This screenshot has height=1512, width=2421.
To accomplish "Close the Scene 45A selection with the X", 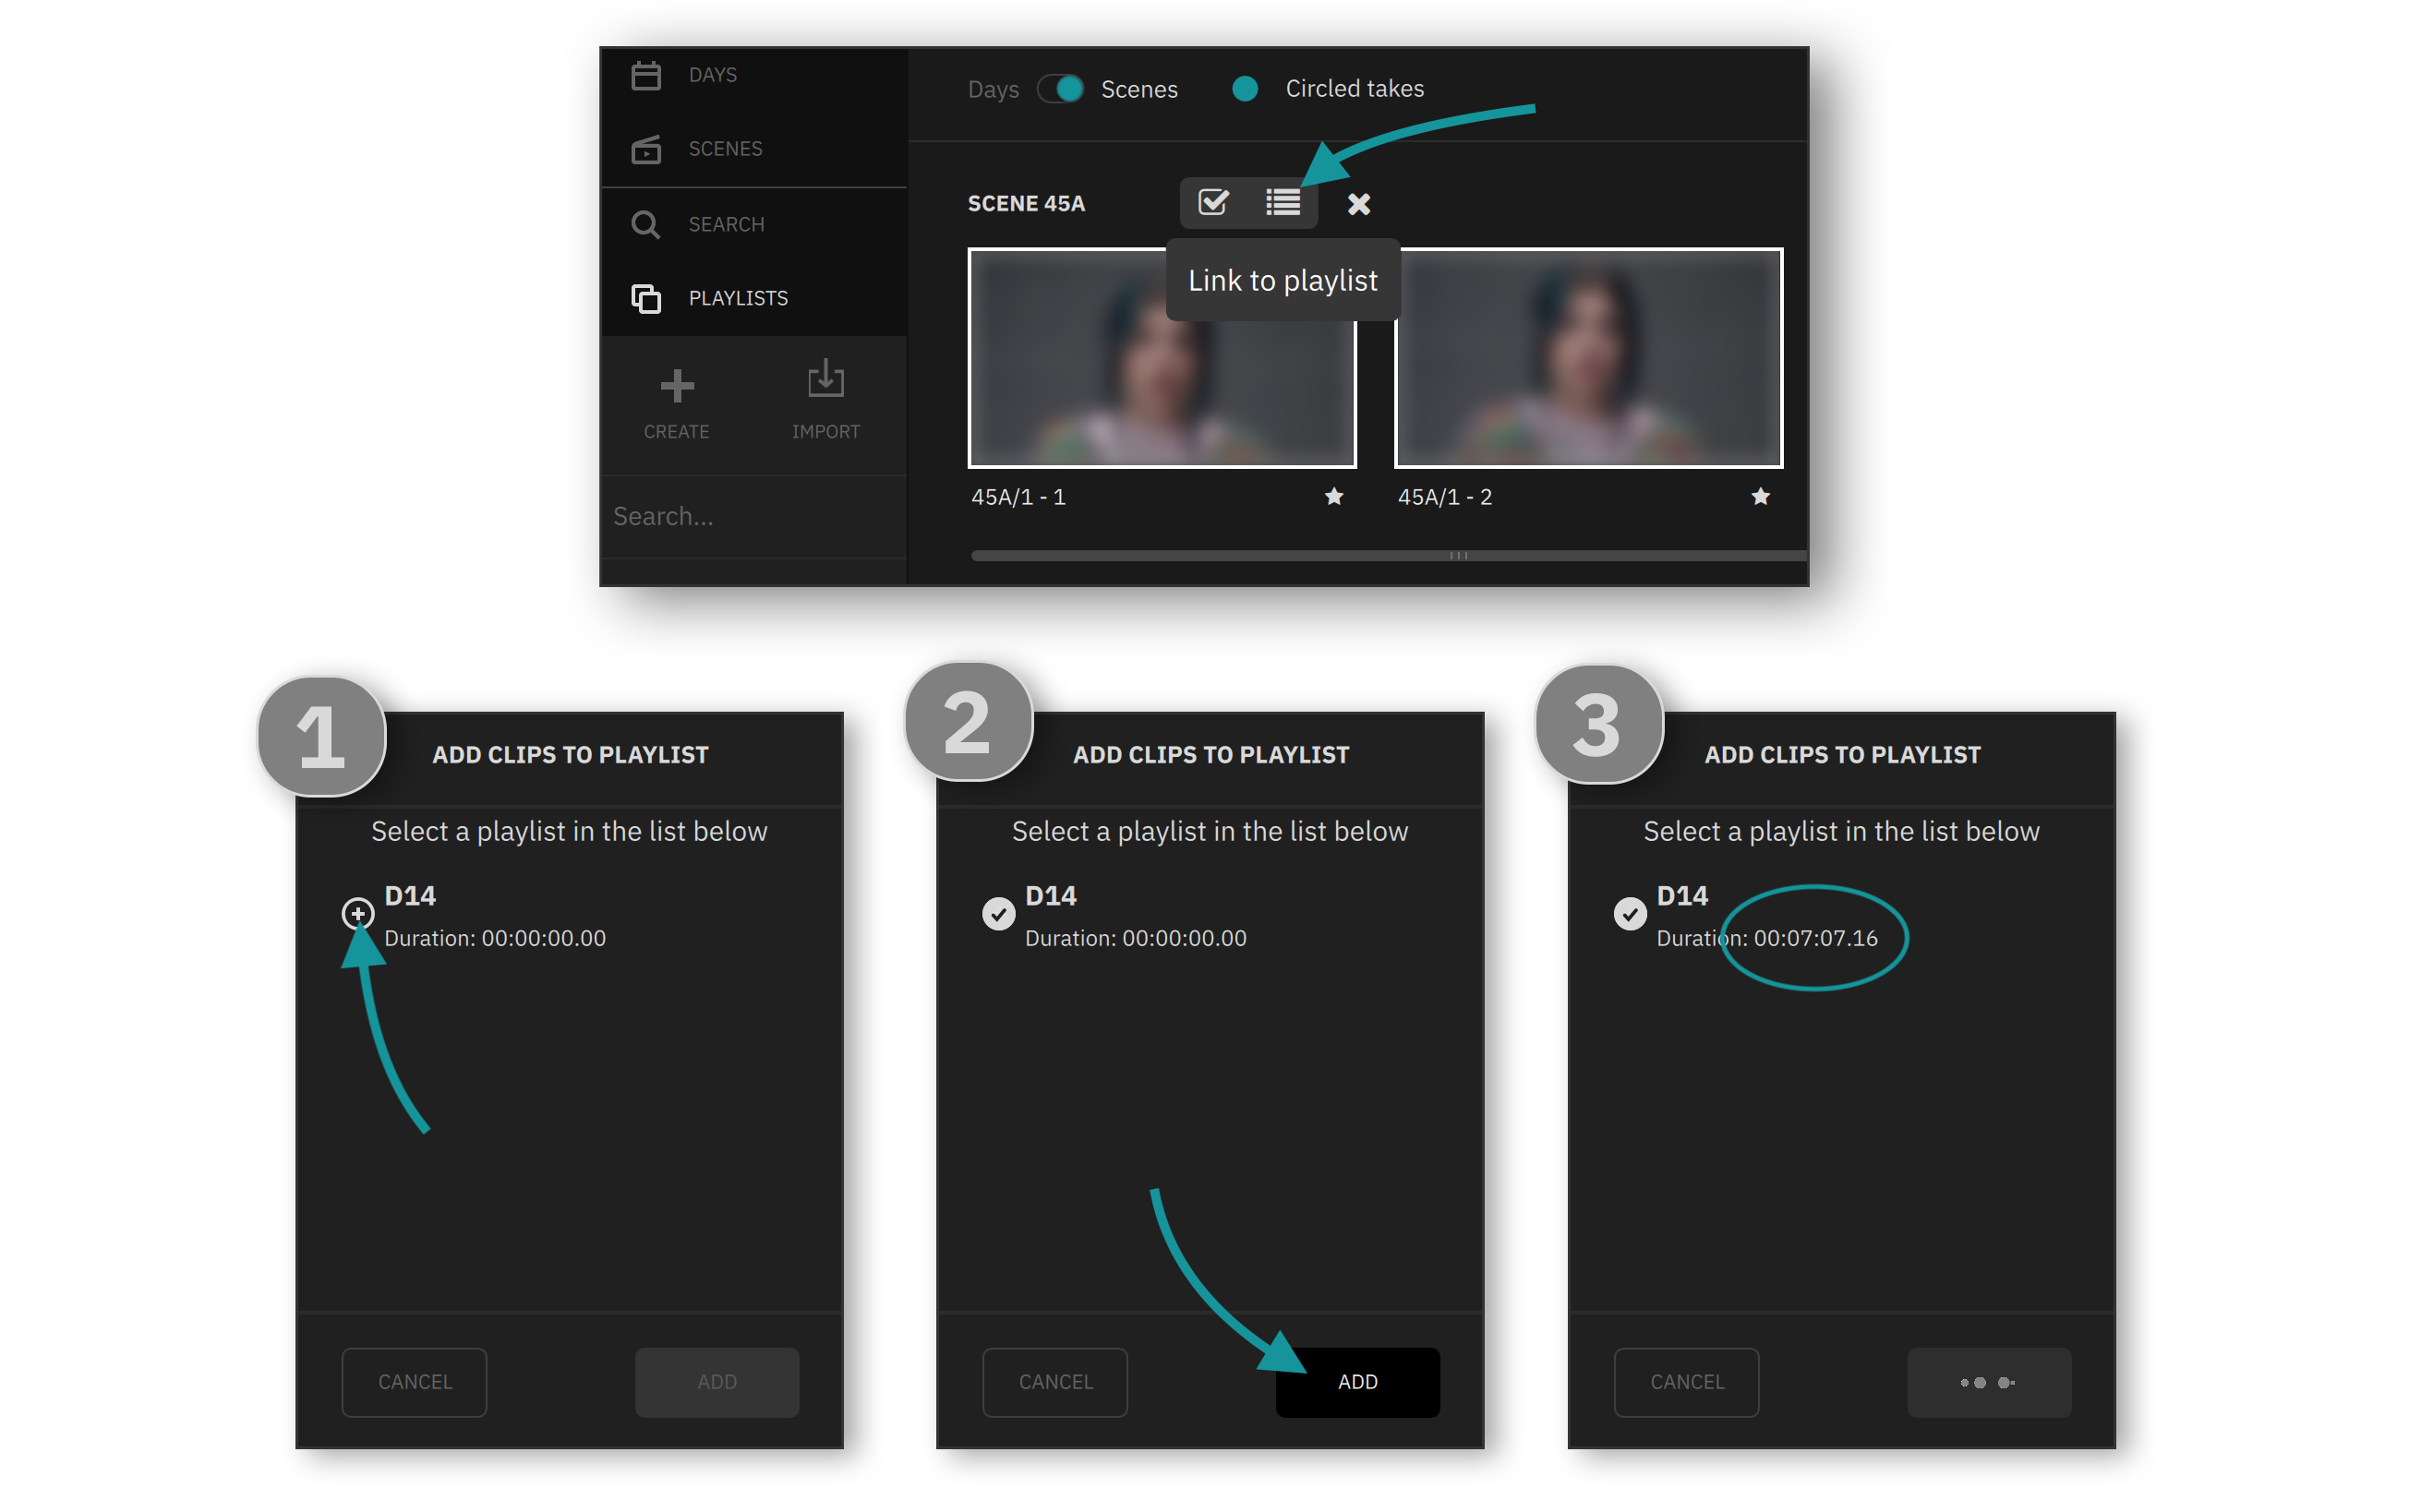I will 1358,204.
